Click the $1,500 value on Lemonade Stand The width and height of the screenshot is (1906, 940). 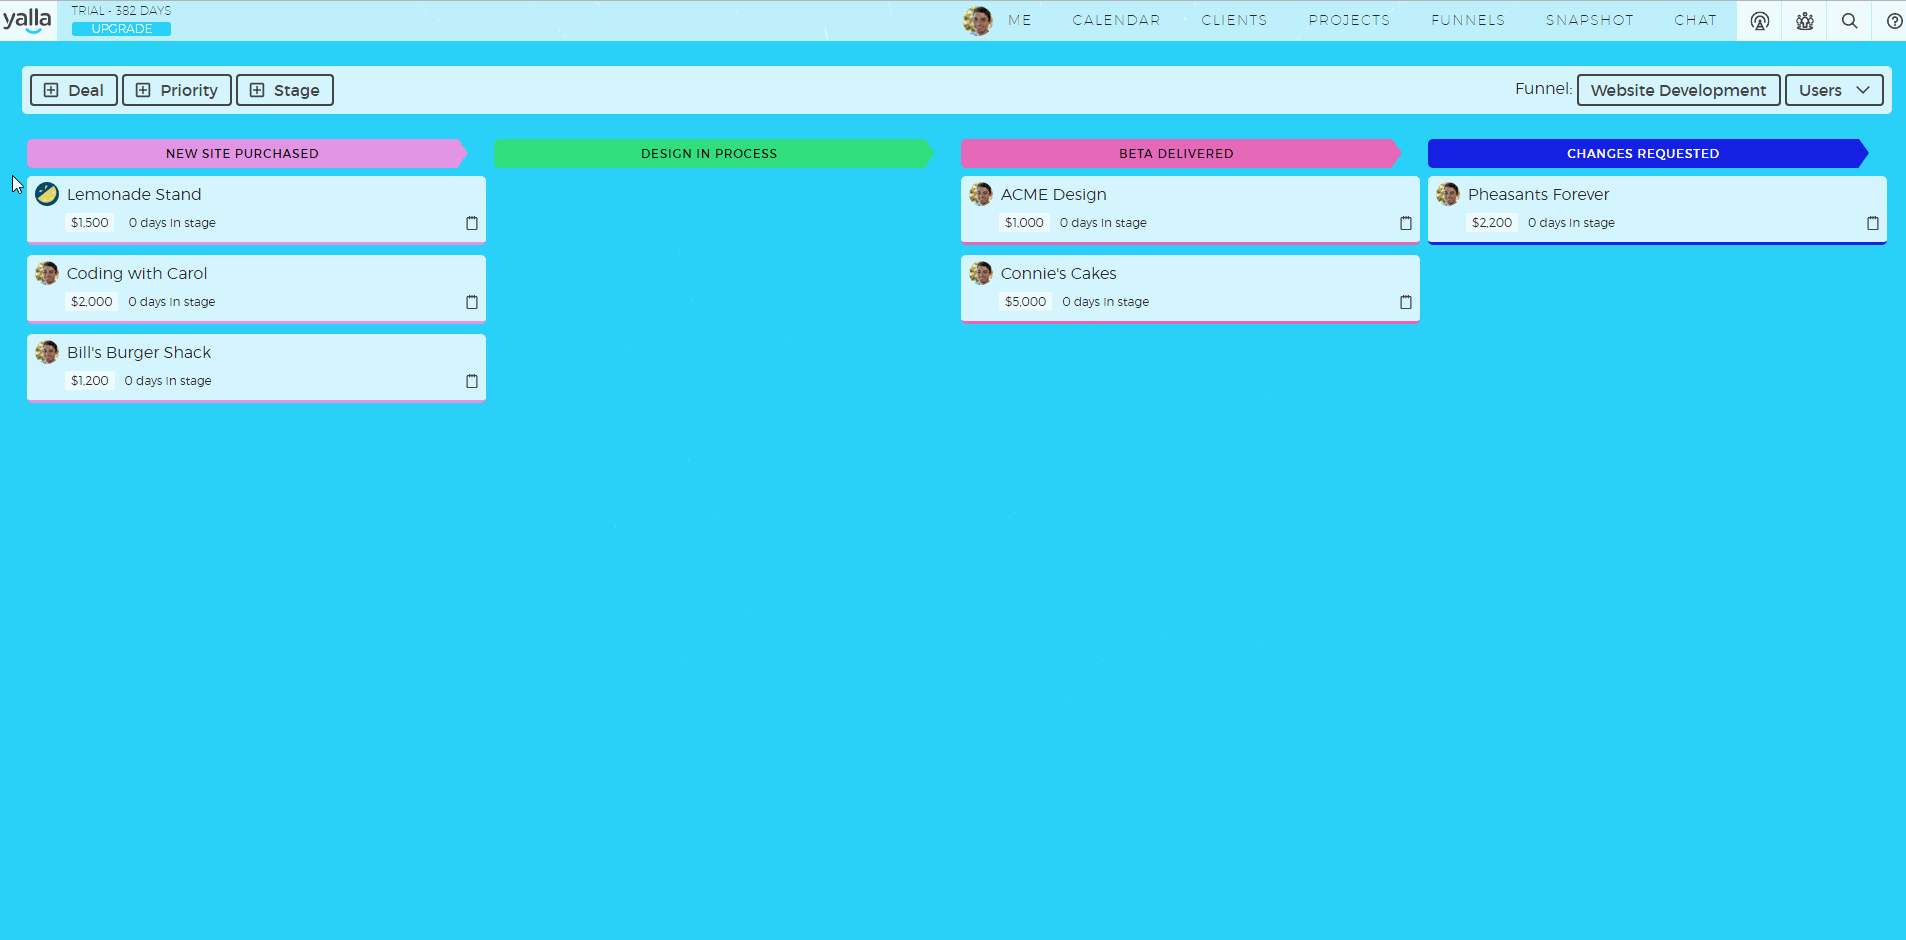[x=90, y=223]
